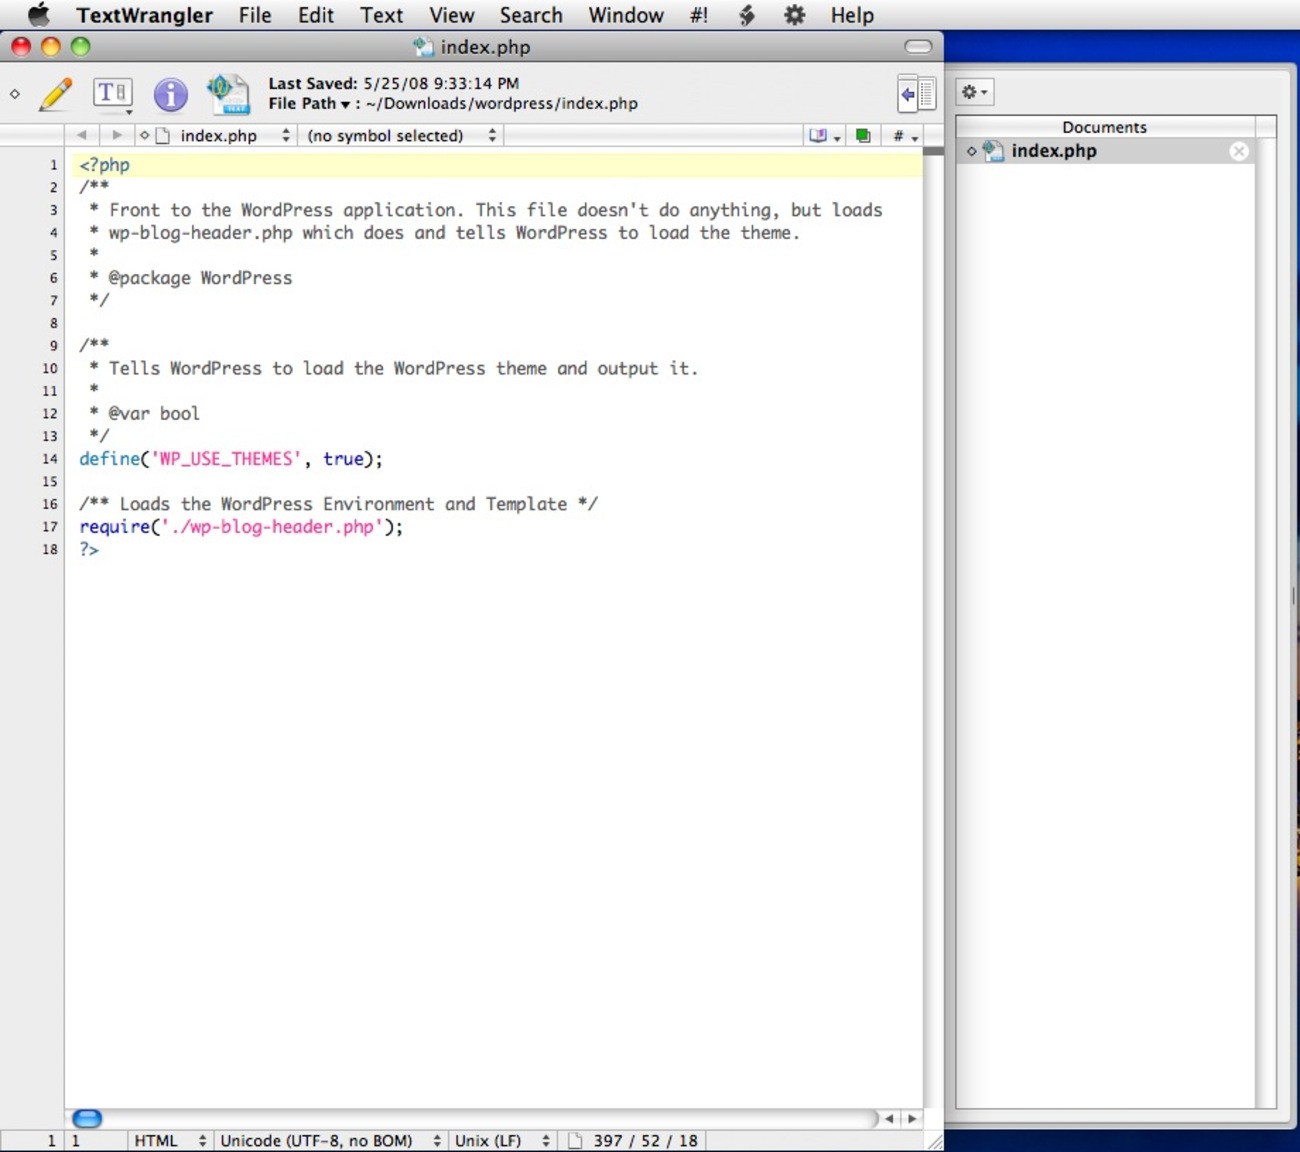This screenshot has width=1300, height=1152.
Task: Click the info icon for document statistics
Action: click(x=171, y=94)
